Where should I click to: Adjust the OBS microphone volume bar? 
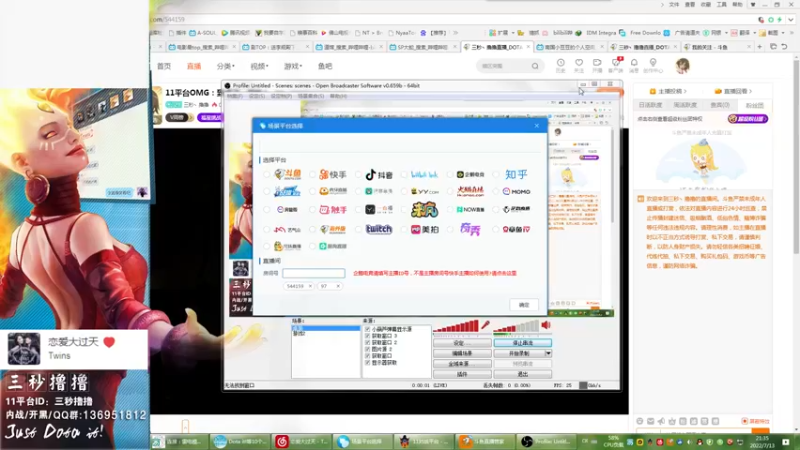point(456,326)
